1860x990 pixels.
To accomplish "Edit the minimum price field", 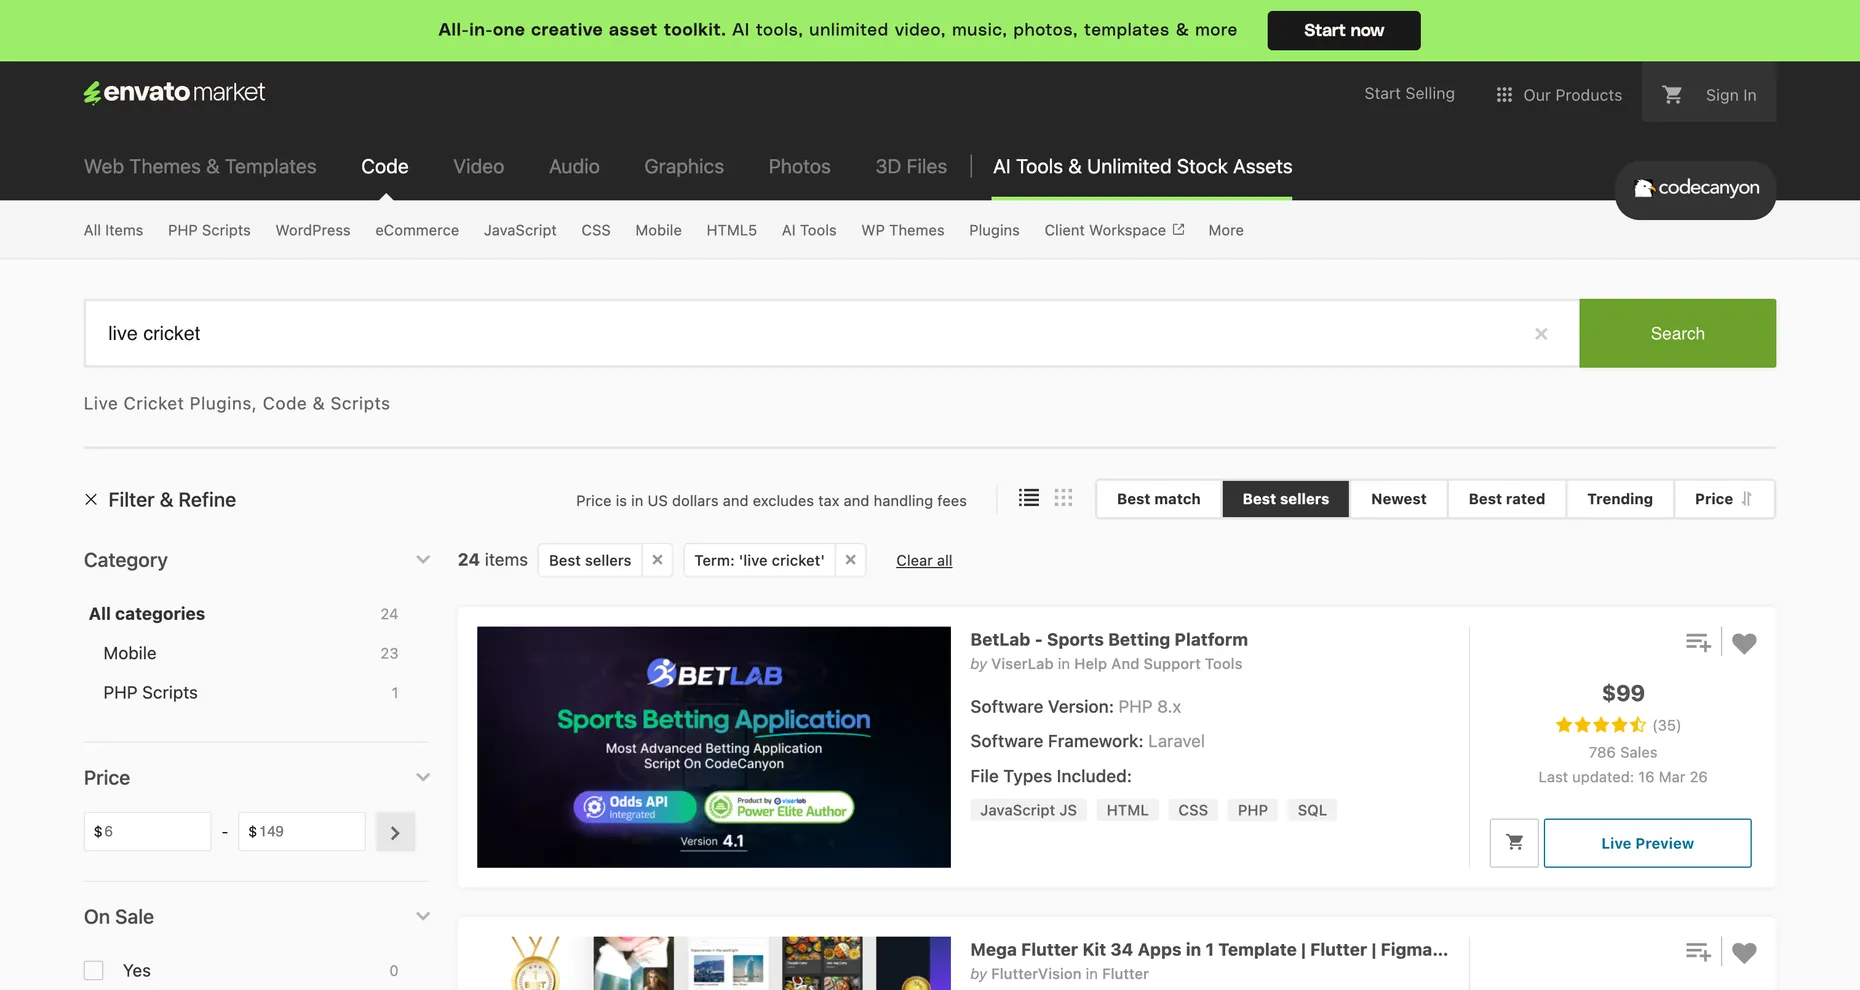I will [x=148, y=832].
